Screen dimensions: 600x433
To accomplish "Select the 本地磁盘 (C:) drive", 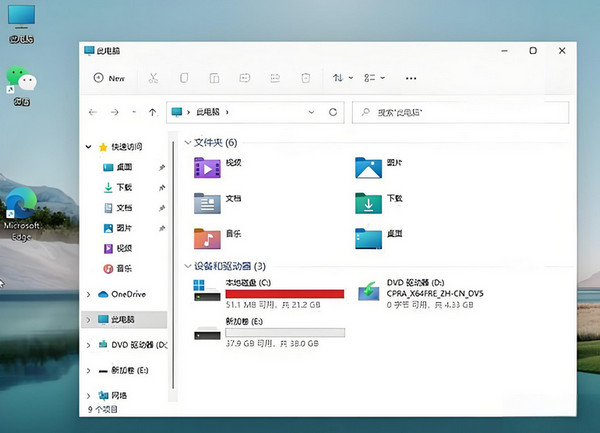I will point(255,289).
